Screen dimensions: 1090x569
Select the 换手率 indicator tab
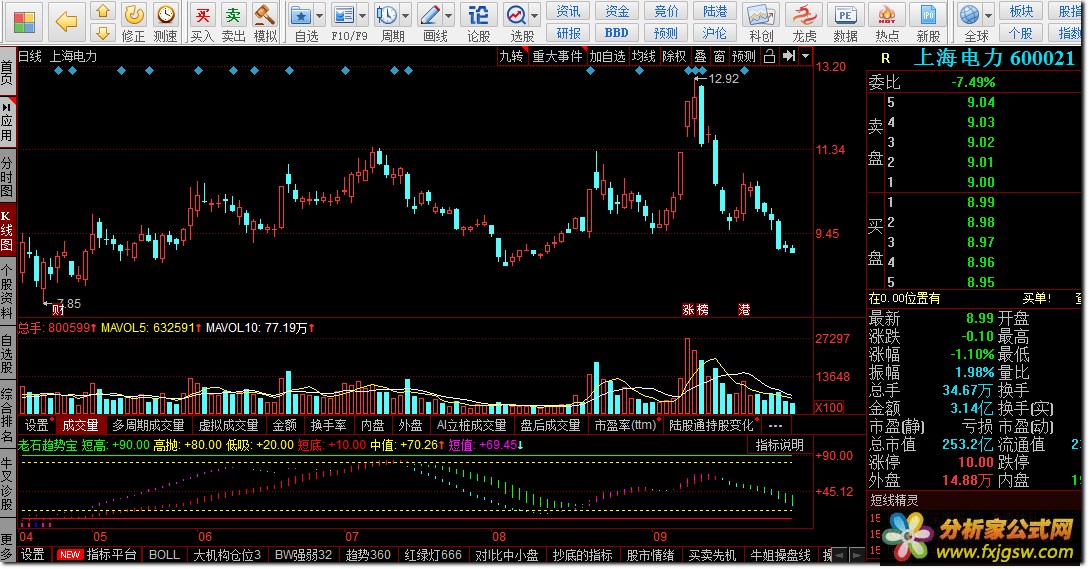click(x=328, y=425)
